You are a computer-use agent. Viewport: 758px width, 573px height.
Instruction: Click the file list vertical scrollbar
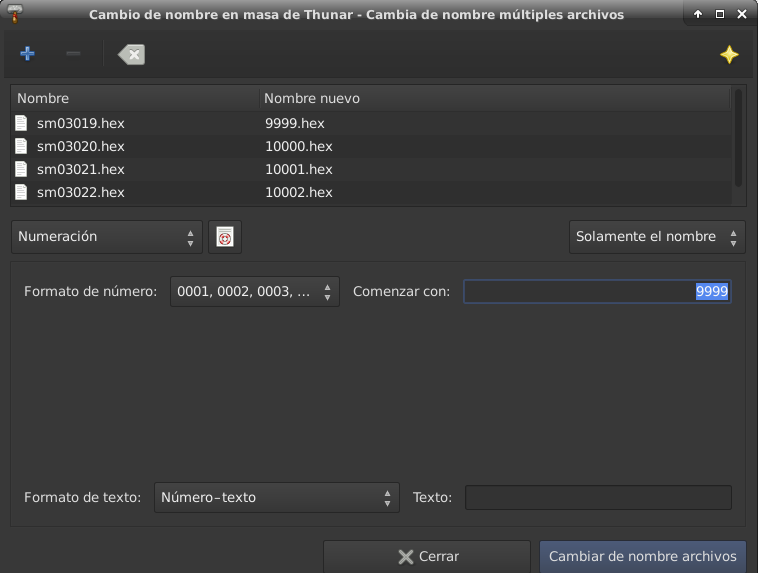(738, 137)
